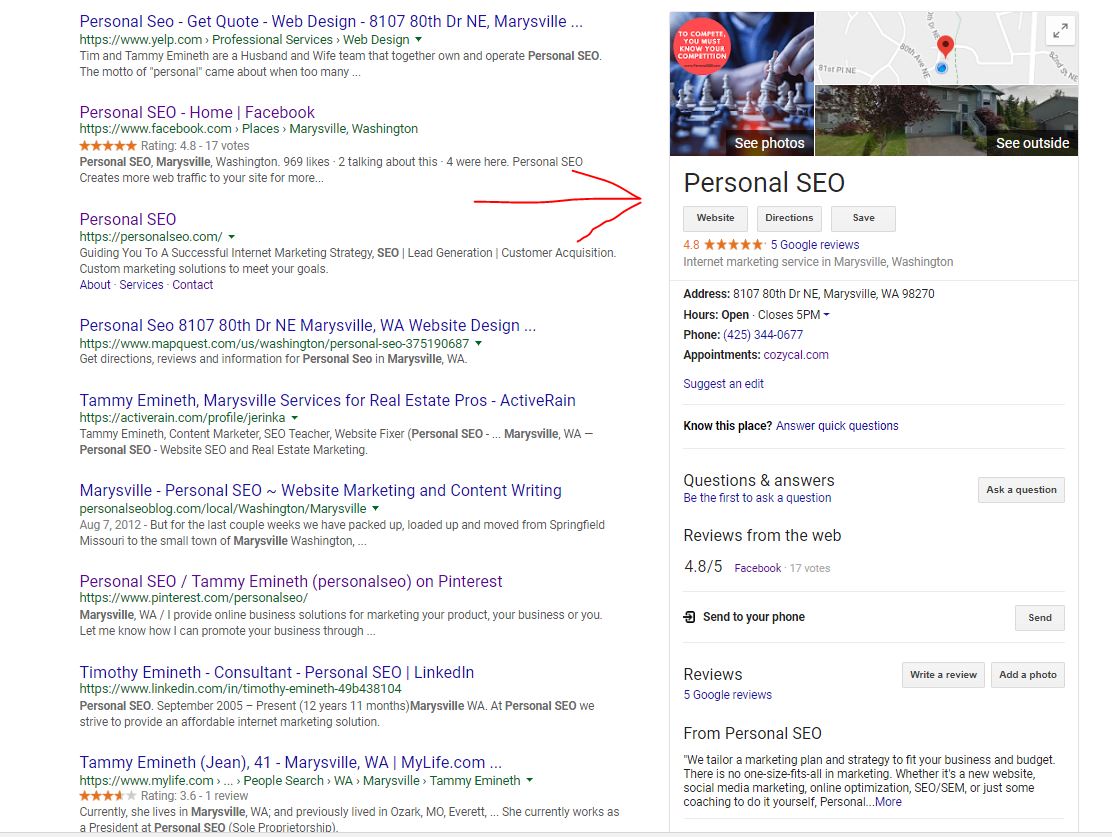Open the personalseoblog.com result dropdown arrow
Screen dimensions: 1112x837
[x=375, y=509]
